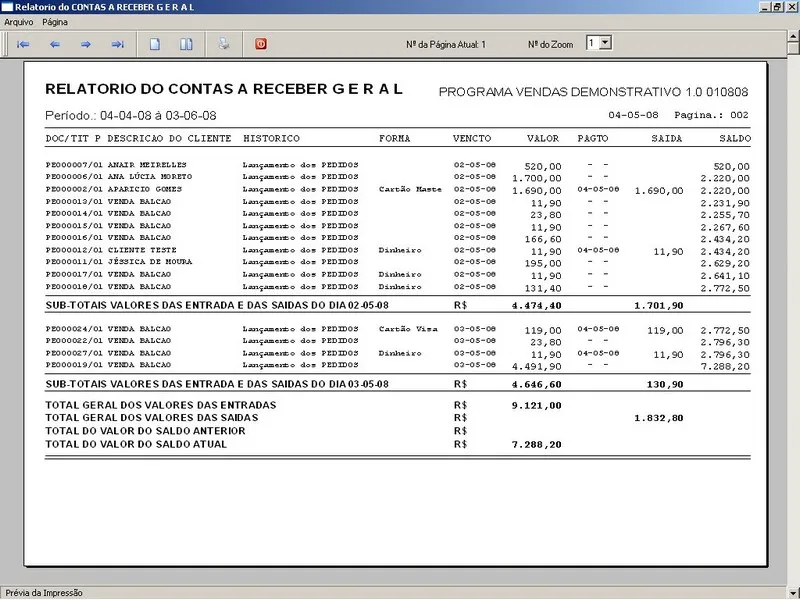
Task: Close the preview using the red toolbar button
Action: tap(261, 44)
